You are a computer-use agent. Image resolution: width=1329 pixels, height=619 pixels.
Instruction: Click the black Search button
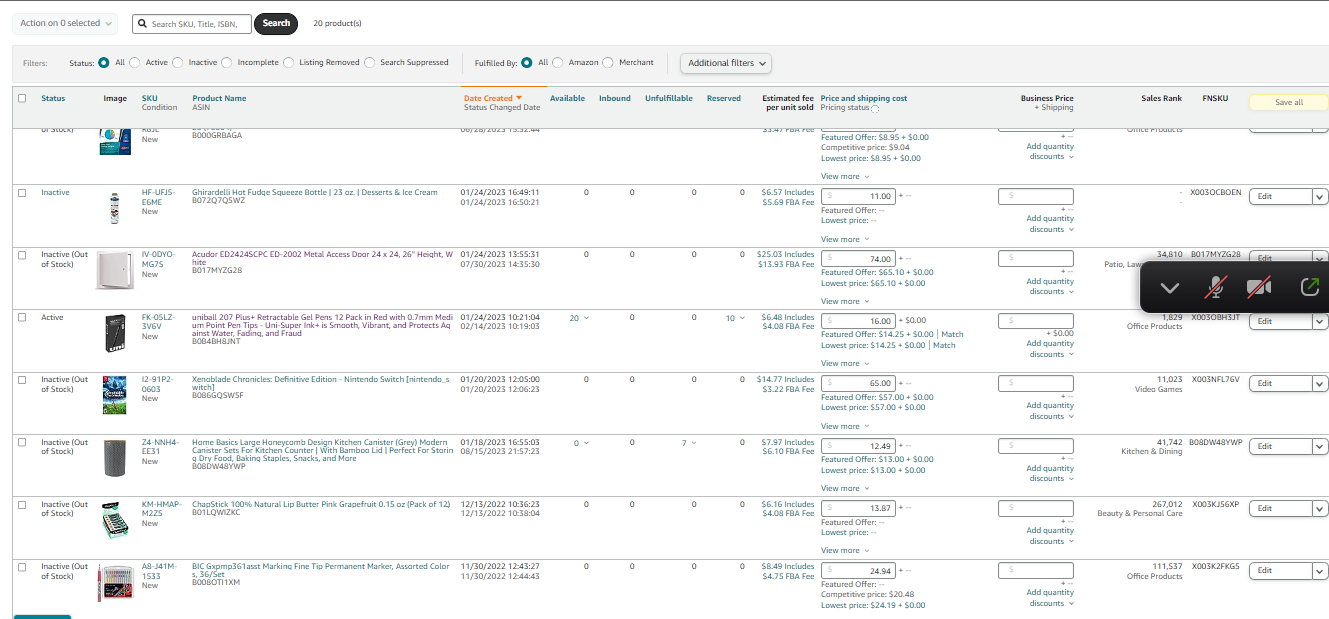276,23
